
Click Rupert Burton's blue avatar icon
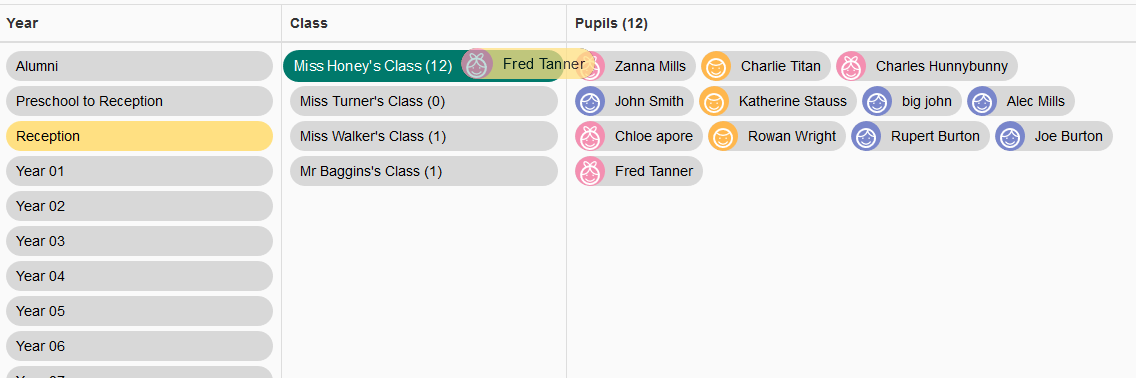[x=866, y=136]
